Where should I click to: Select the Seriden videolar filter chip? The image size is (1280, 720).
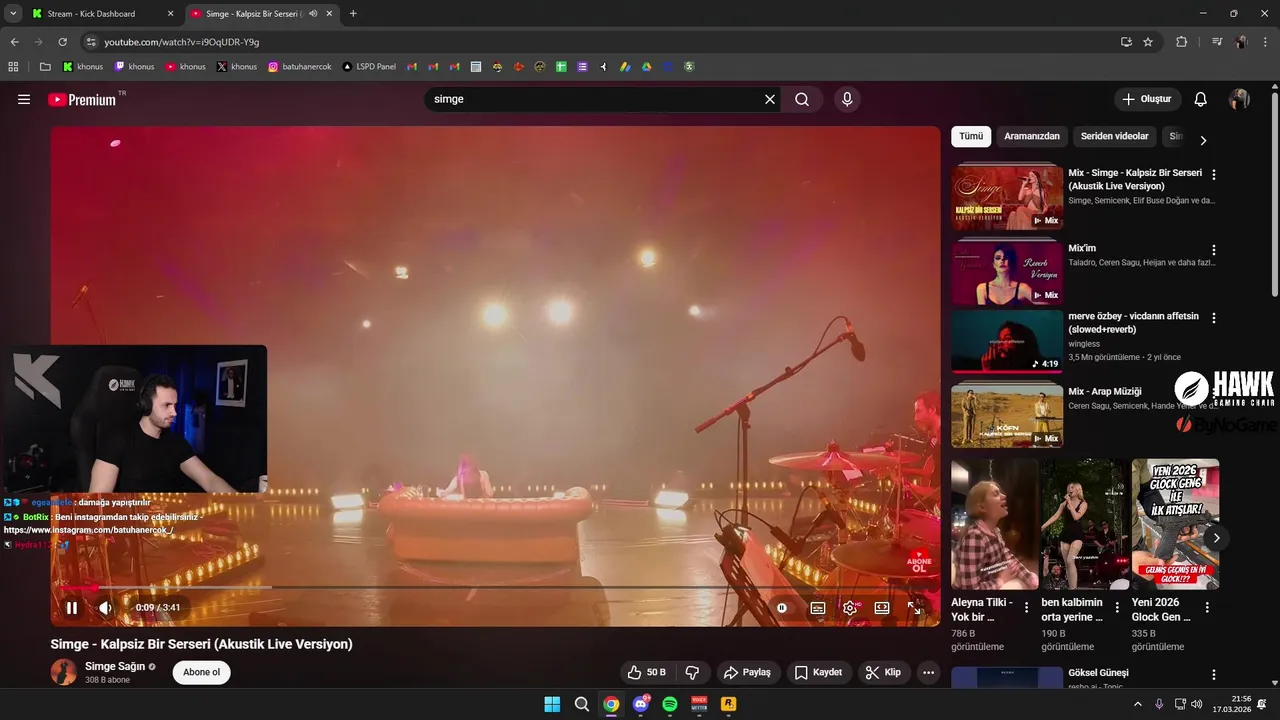1114,137
